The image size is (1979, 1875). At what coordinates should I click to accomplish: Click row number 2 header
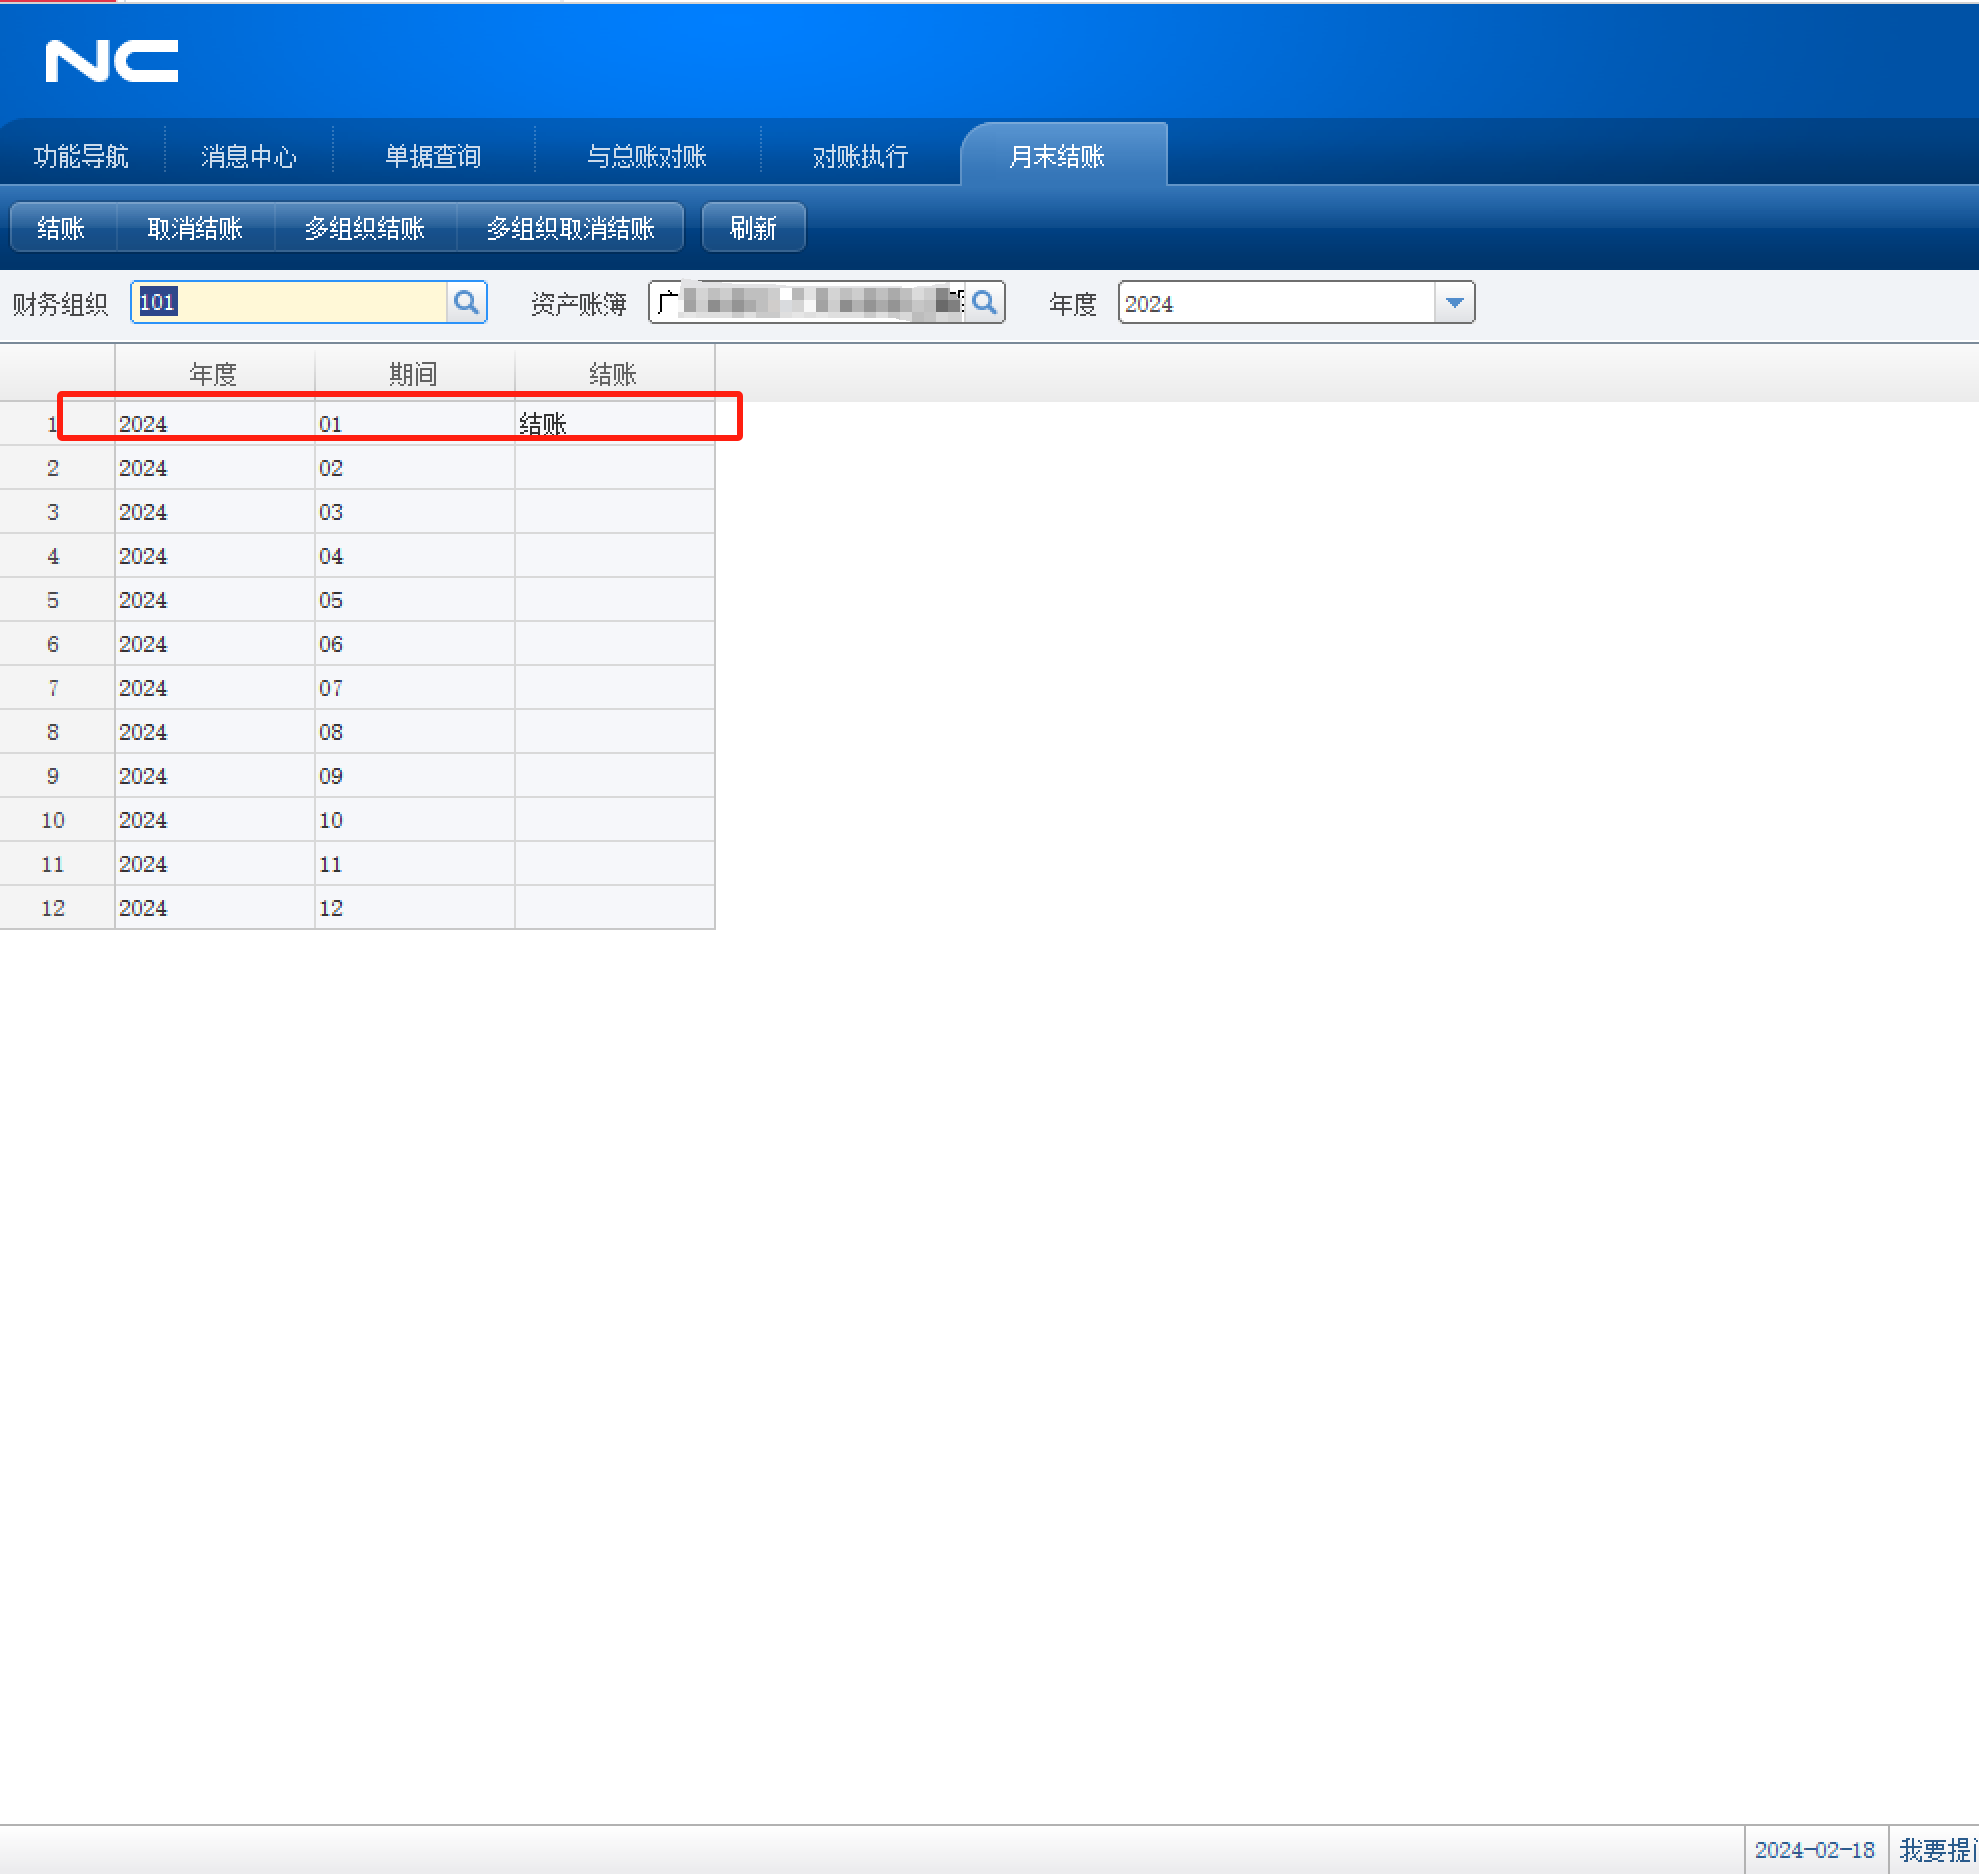tap(56, 468)
